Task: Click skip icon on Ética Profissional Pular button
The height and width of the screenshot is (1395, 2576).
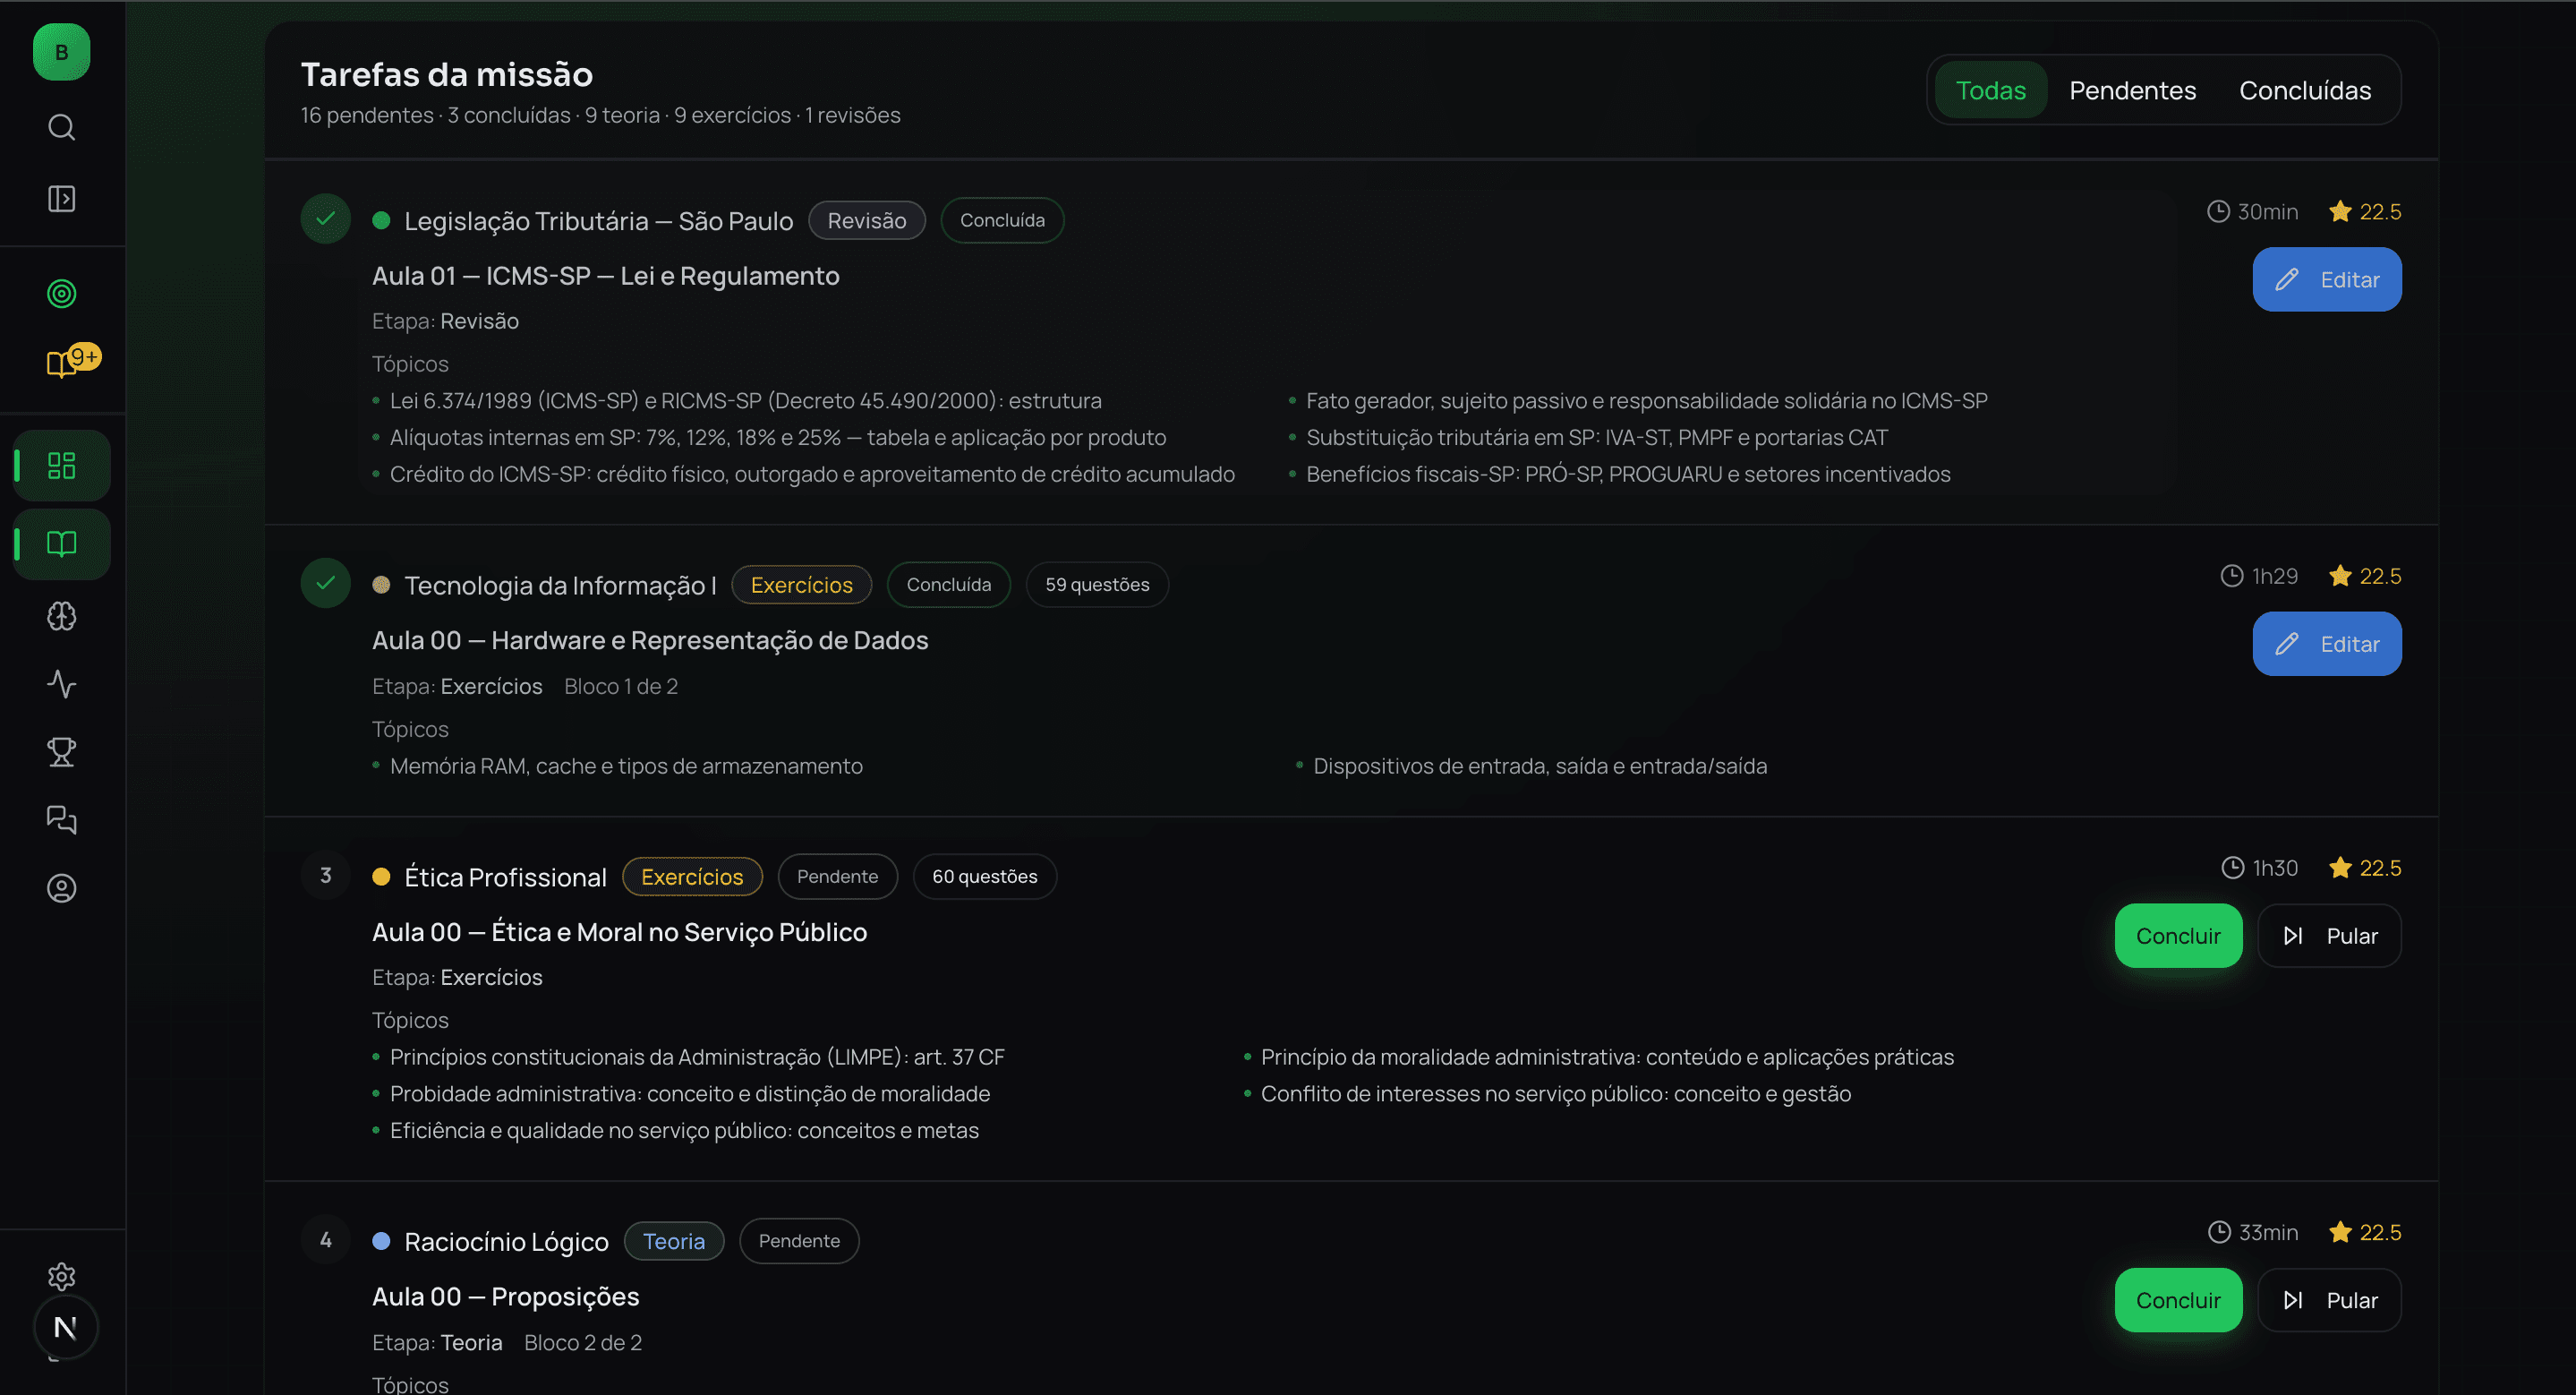Action: (x=2293, y=936)
